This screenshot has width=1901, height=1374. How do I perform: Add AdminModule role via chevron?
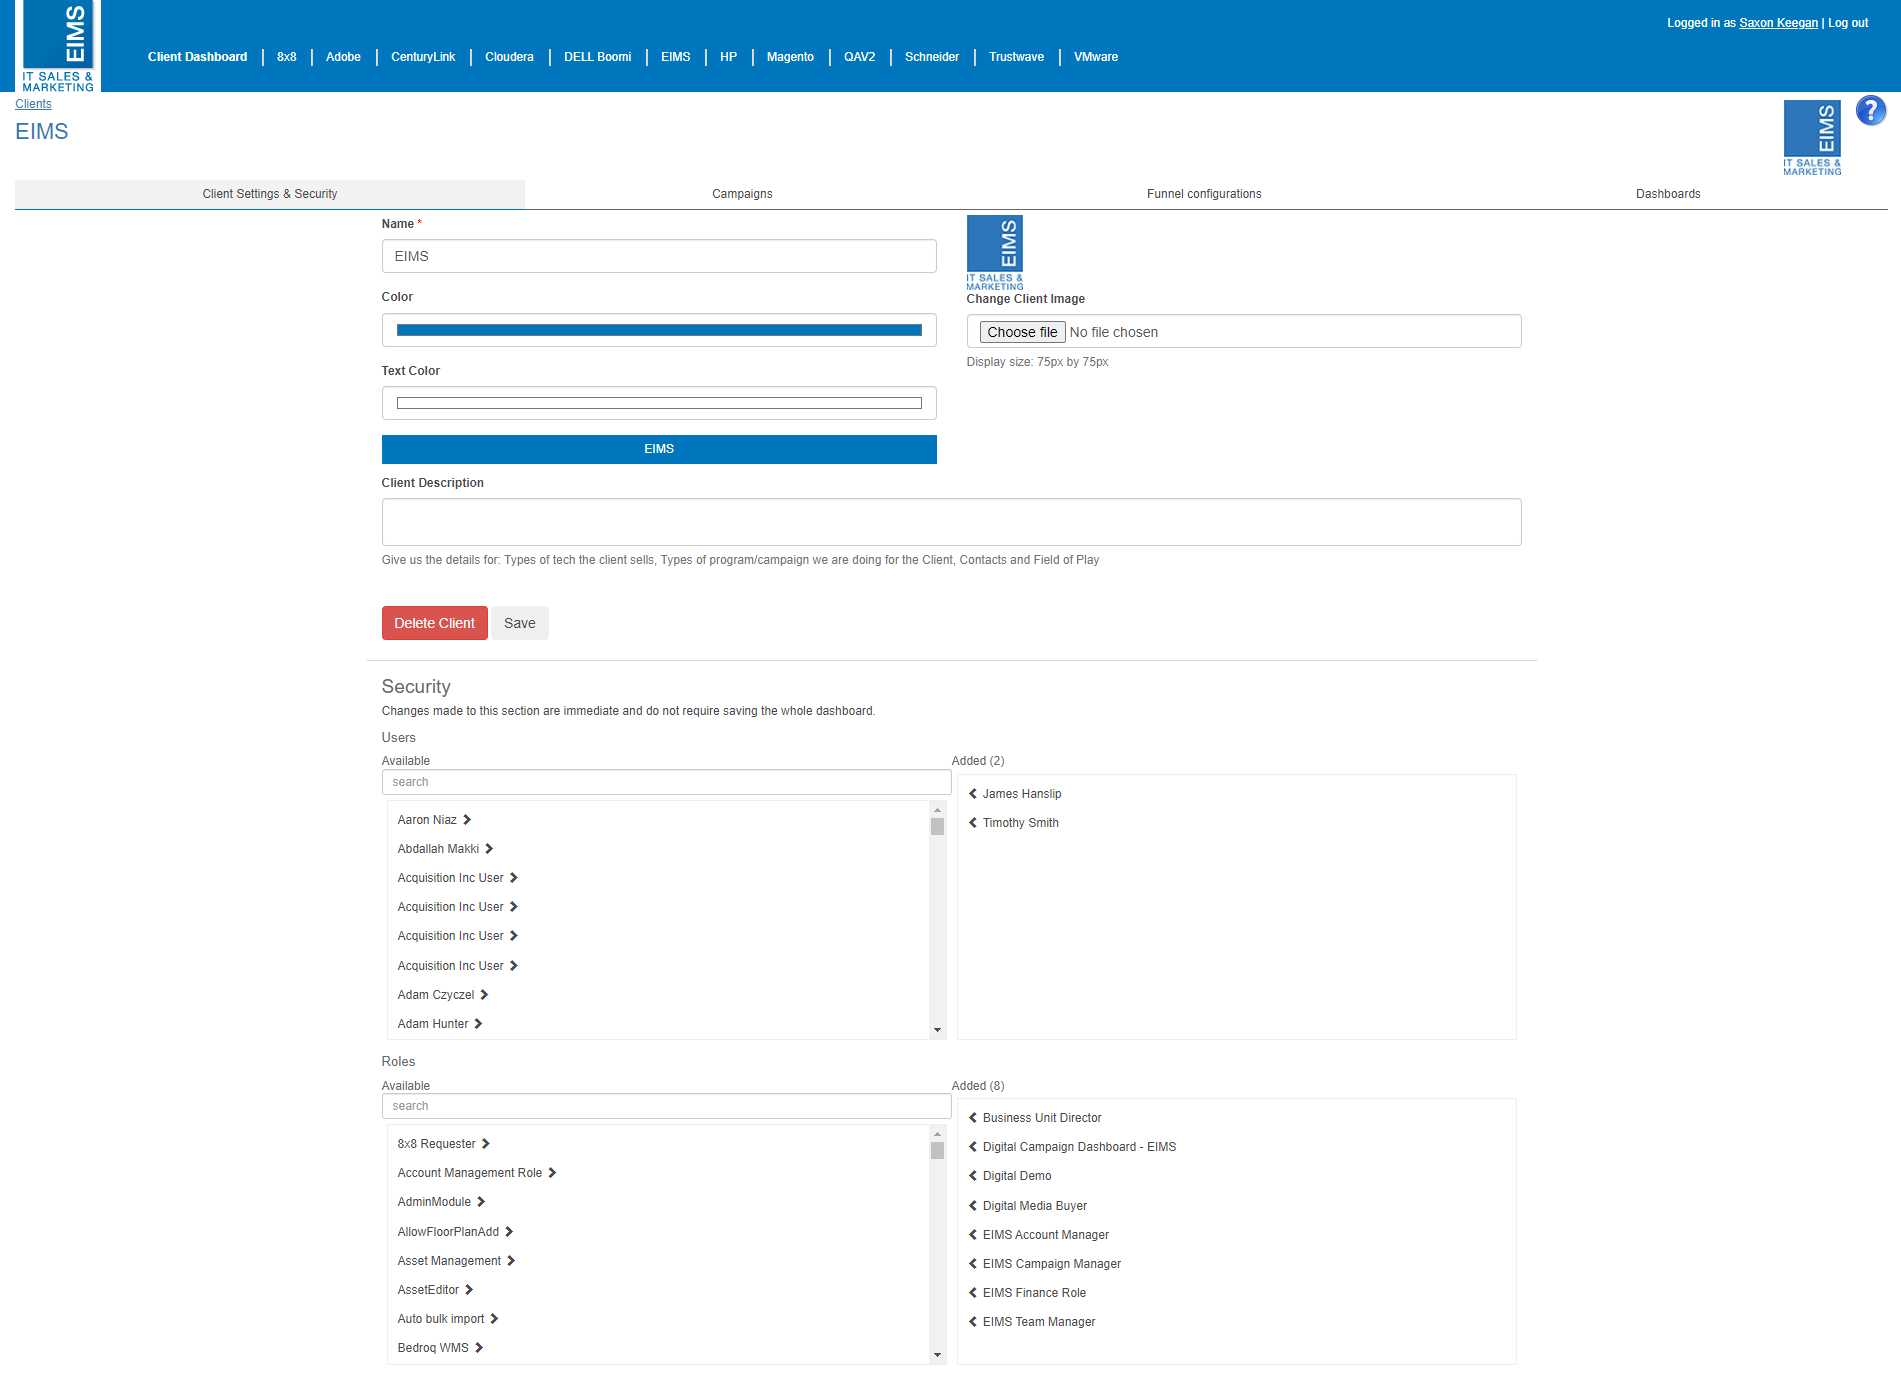pos(481,1202)
